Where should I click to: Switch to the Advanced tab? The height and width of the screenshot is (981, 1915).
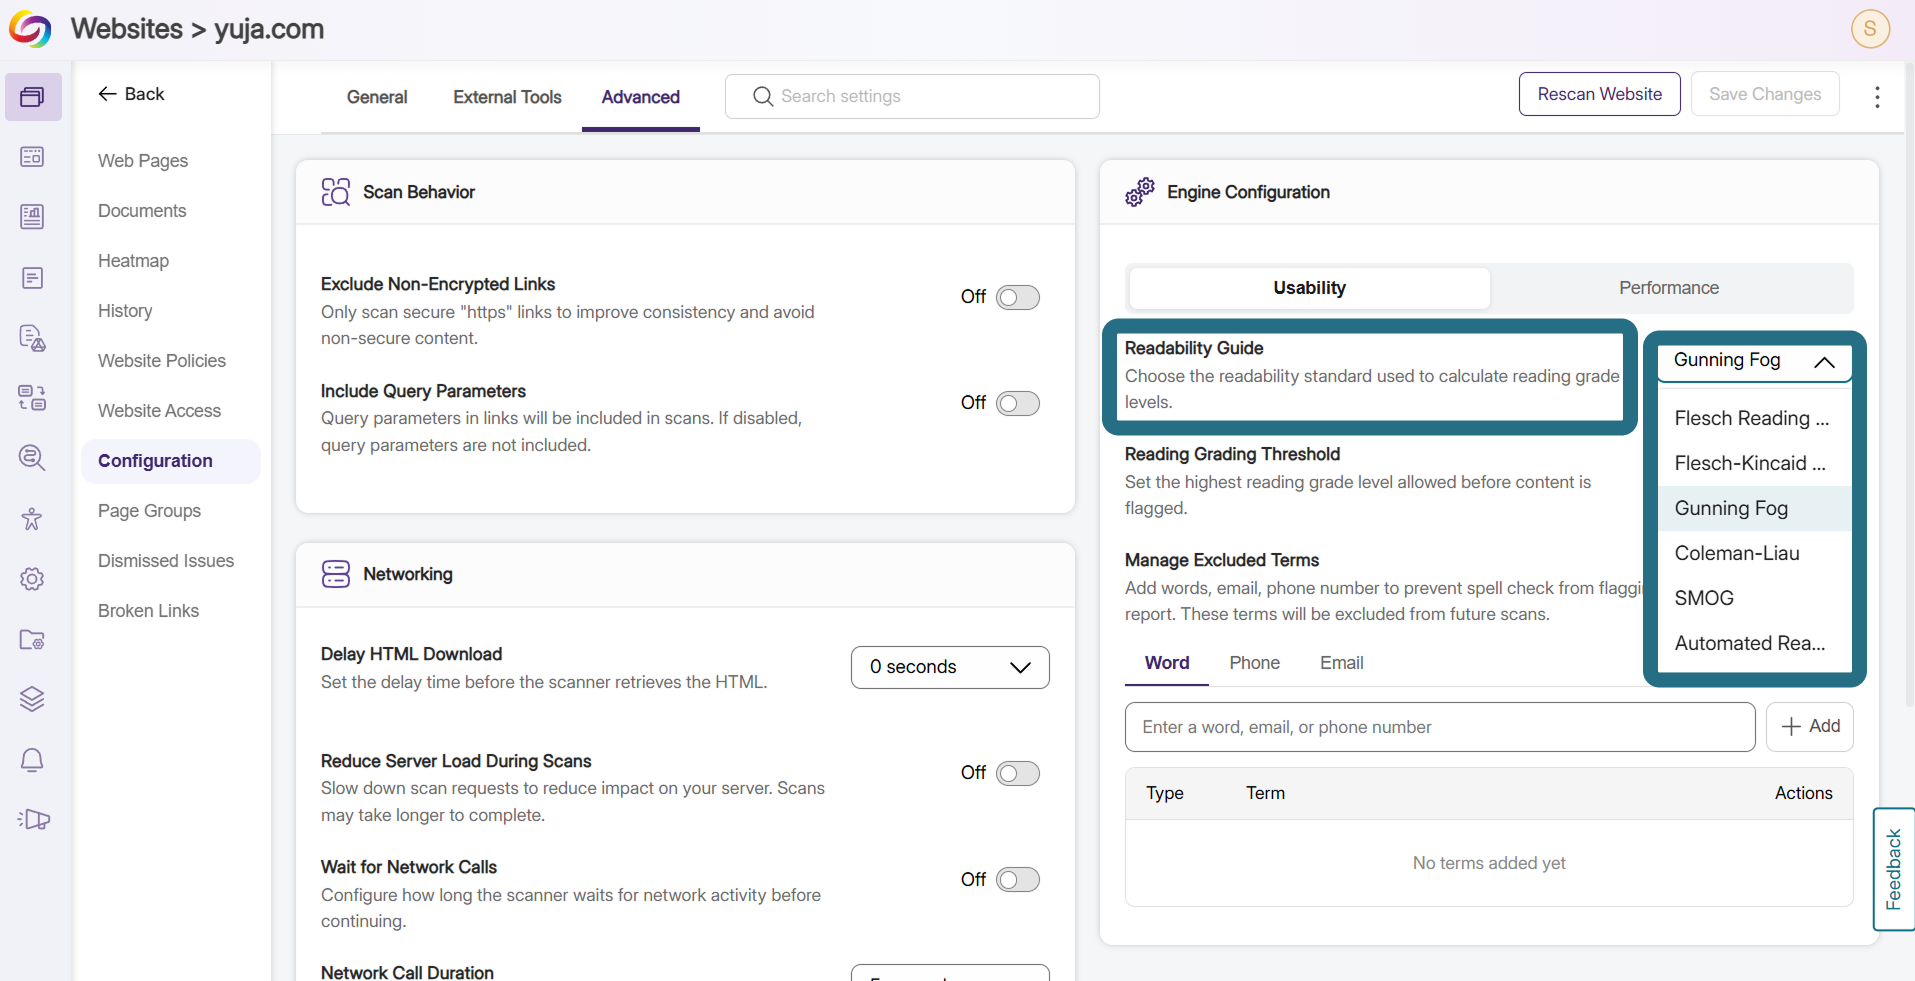click(641, 97)
